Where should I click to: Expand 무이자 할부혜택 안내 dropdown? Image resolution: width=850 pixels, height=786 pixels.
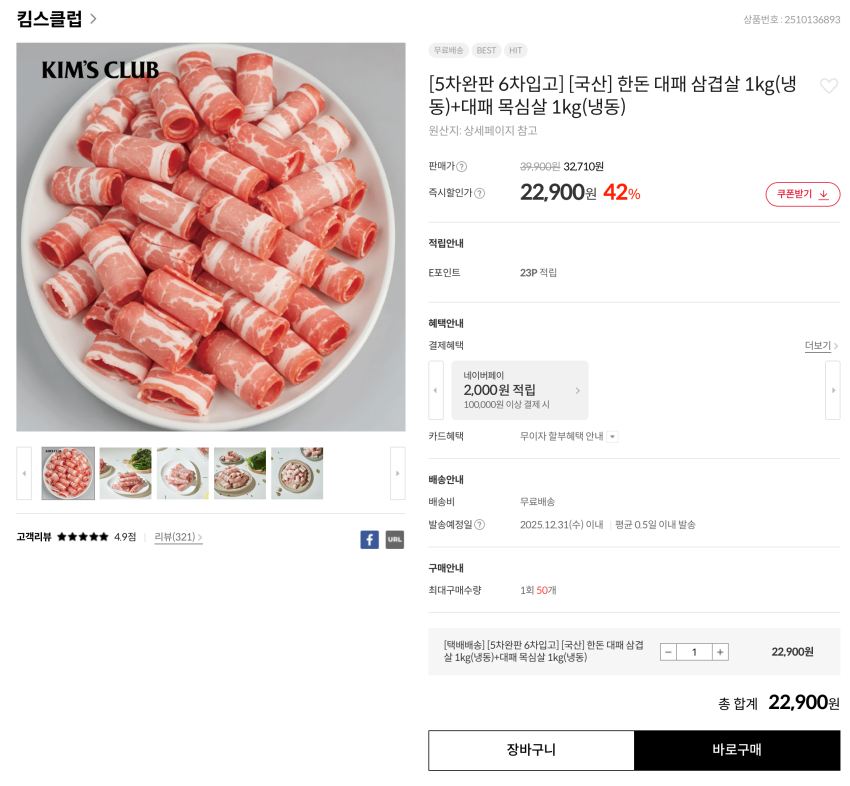pyautogui.click(x=612, y=437)
